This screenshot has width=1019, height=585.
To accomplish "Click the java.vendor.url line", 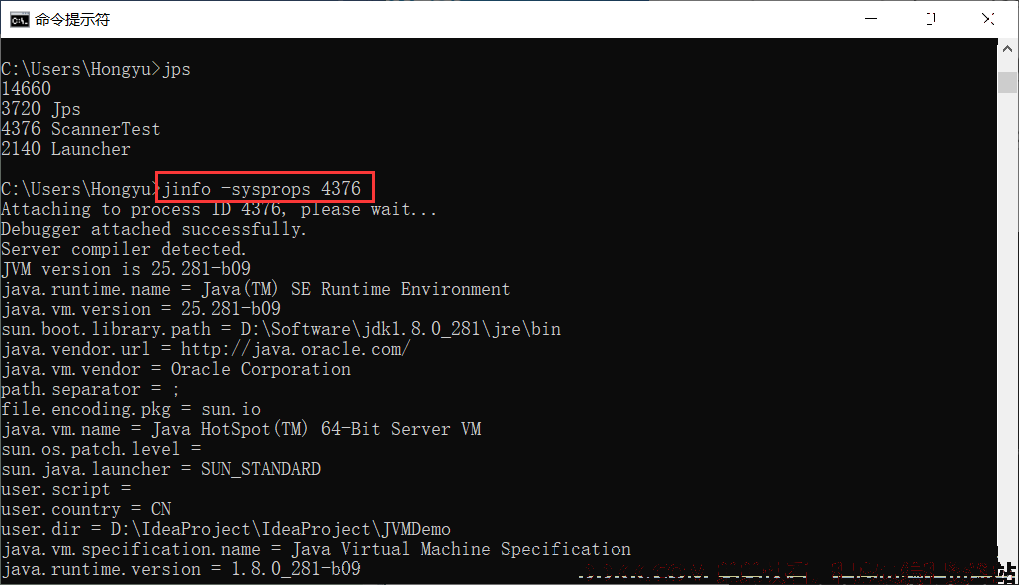I will click(205, 349).
